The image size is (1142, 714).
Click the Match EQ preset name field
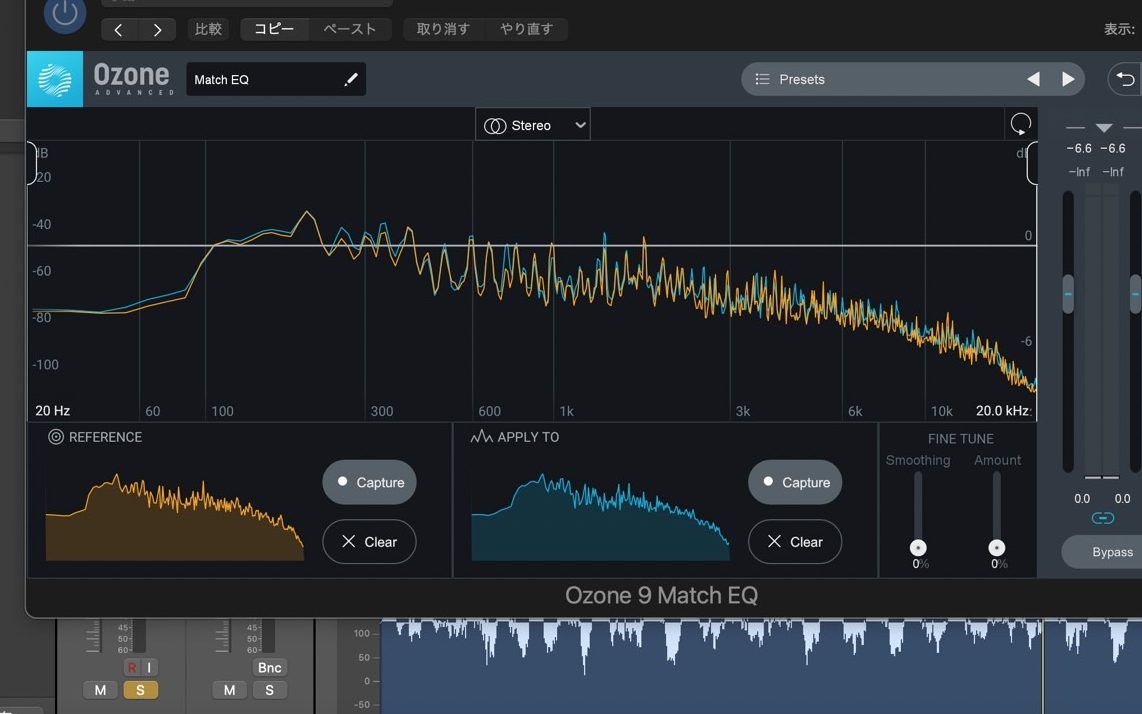click(x=262, y=80)
